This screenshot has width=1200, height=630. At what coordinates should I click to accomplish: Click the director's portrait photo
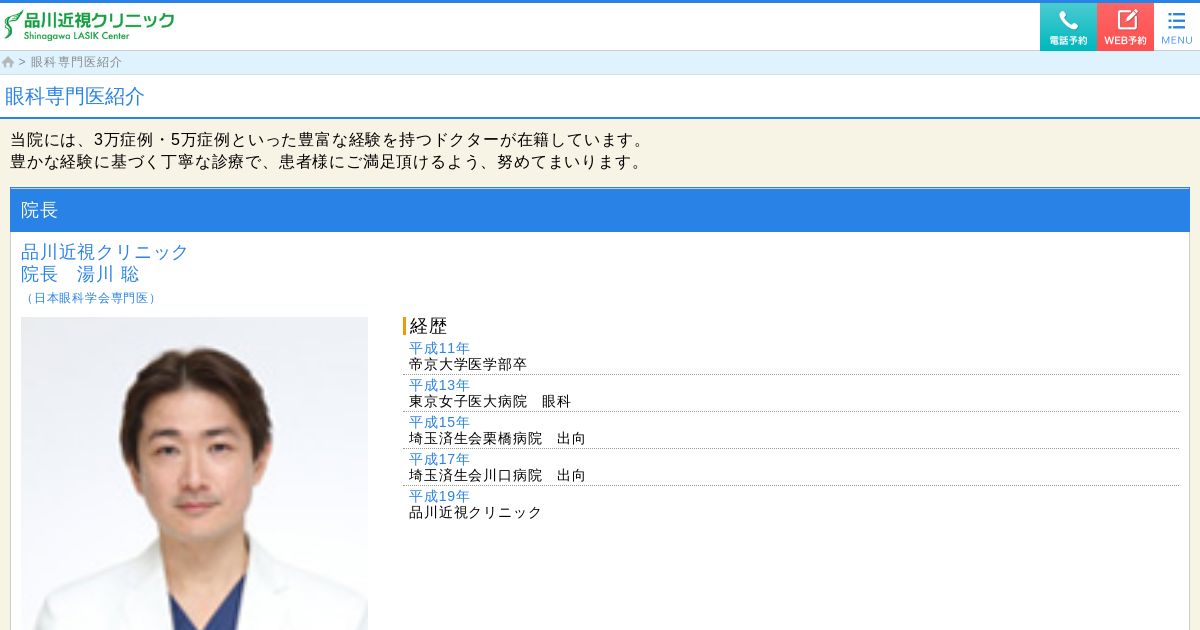(x=194, y=473)
